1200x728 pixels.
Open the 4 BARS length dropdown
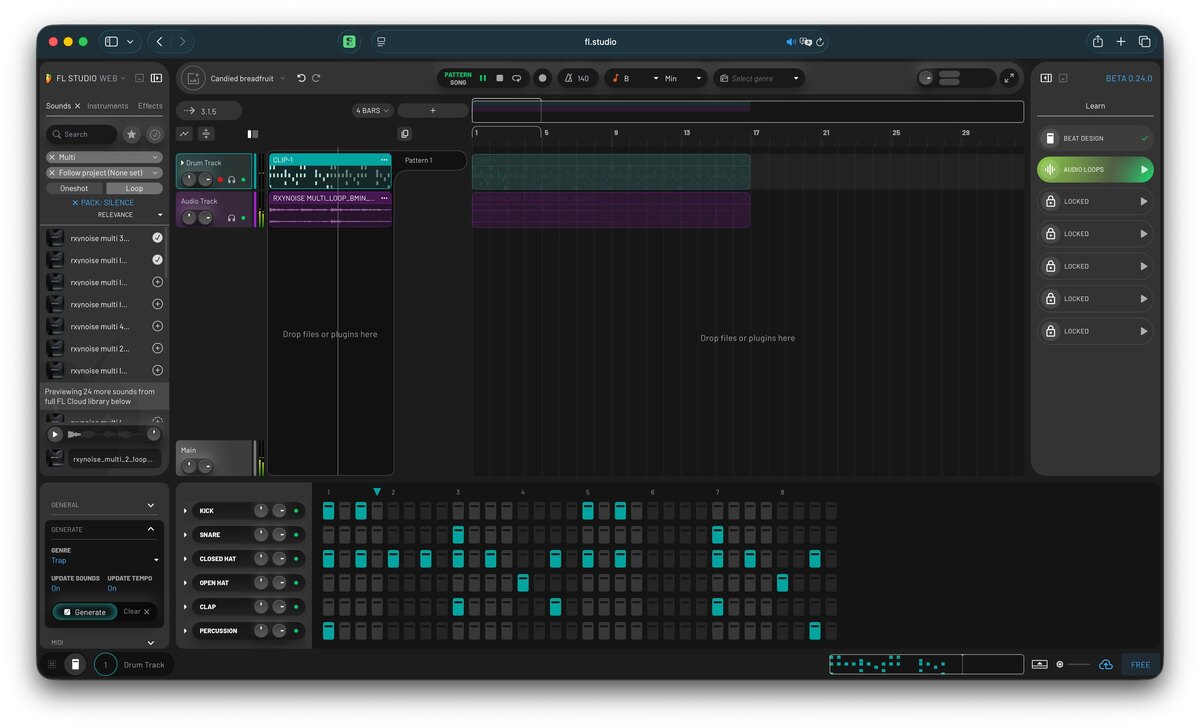pyautogui.click(x=373, y=111)
